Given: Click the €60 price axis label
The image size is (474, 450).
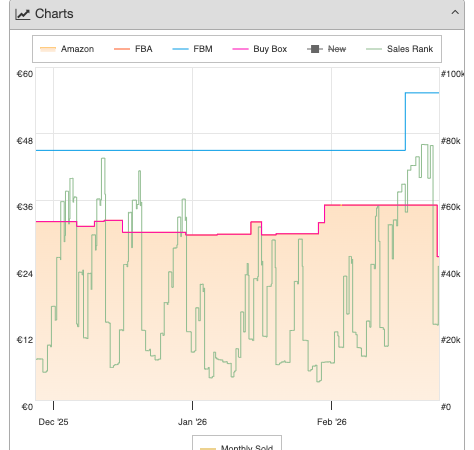Looking at the screenshot, I should point(25,74).
